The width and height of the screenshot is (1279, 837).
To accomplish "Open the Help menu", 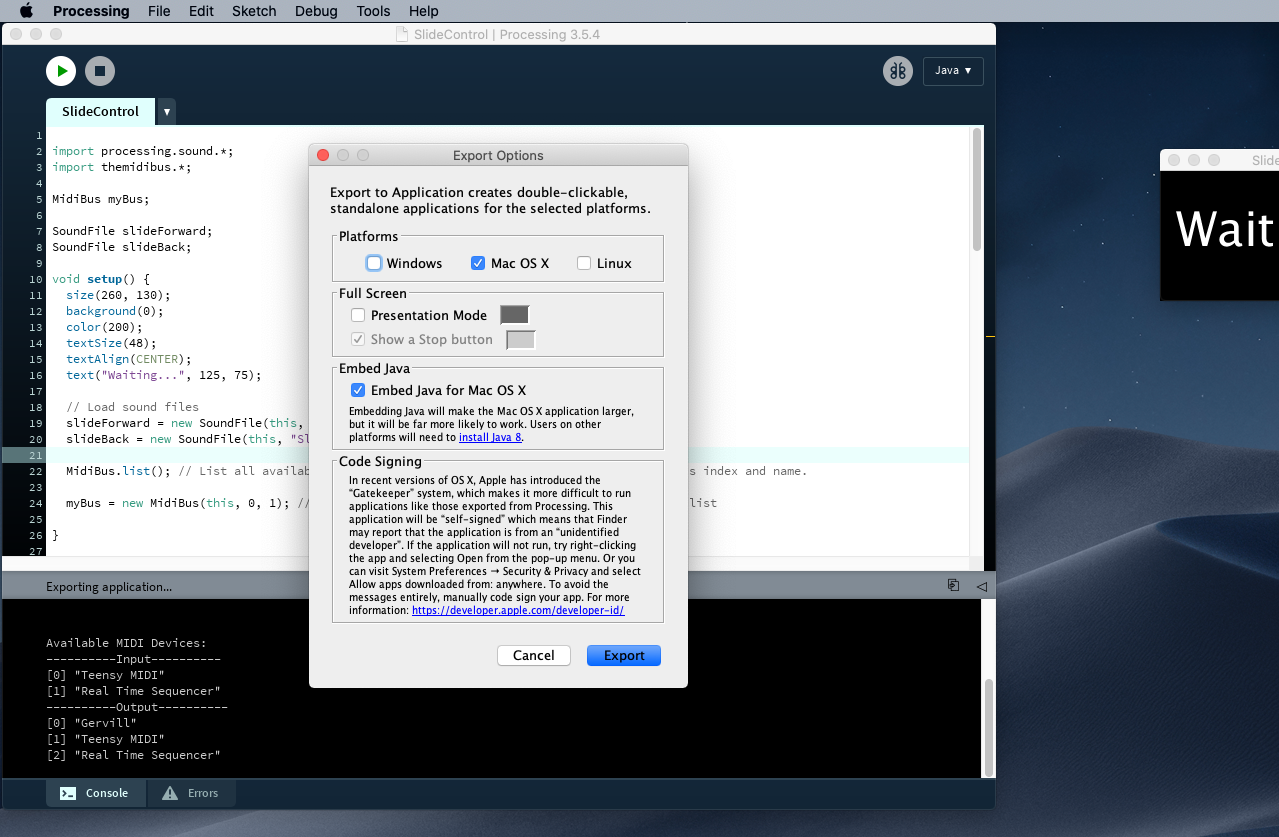I will point(424,11).
